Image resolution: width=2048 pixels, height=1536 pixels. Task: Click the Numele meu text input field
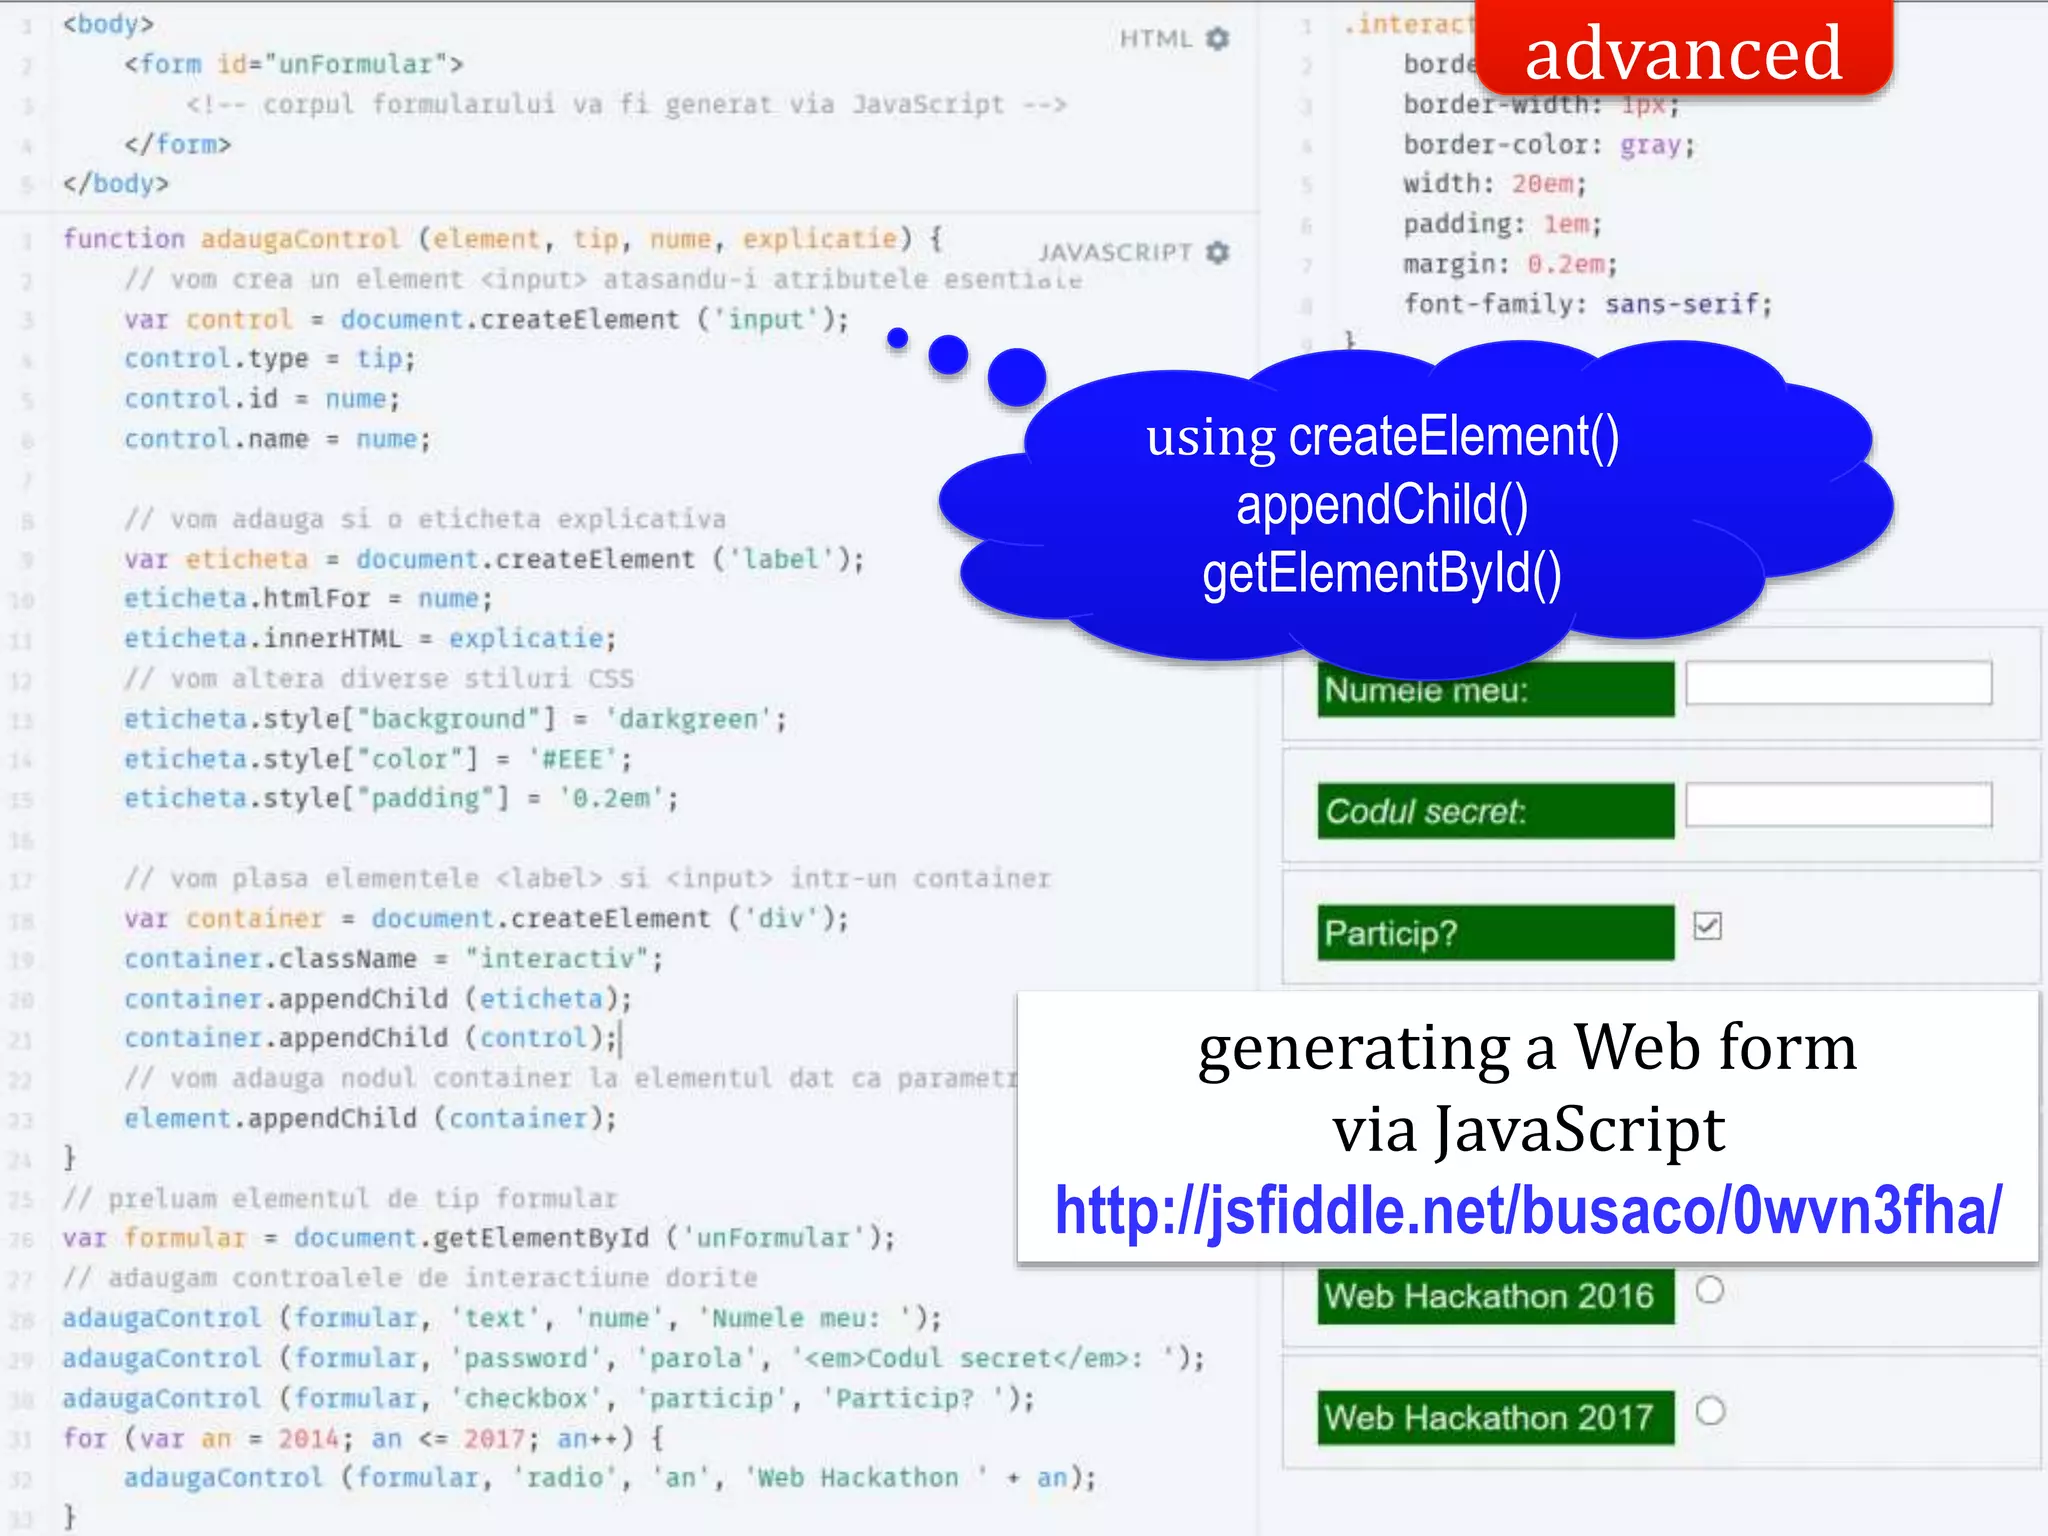(1838, 684)
